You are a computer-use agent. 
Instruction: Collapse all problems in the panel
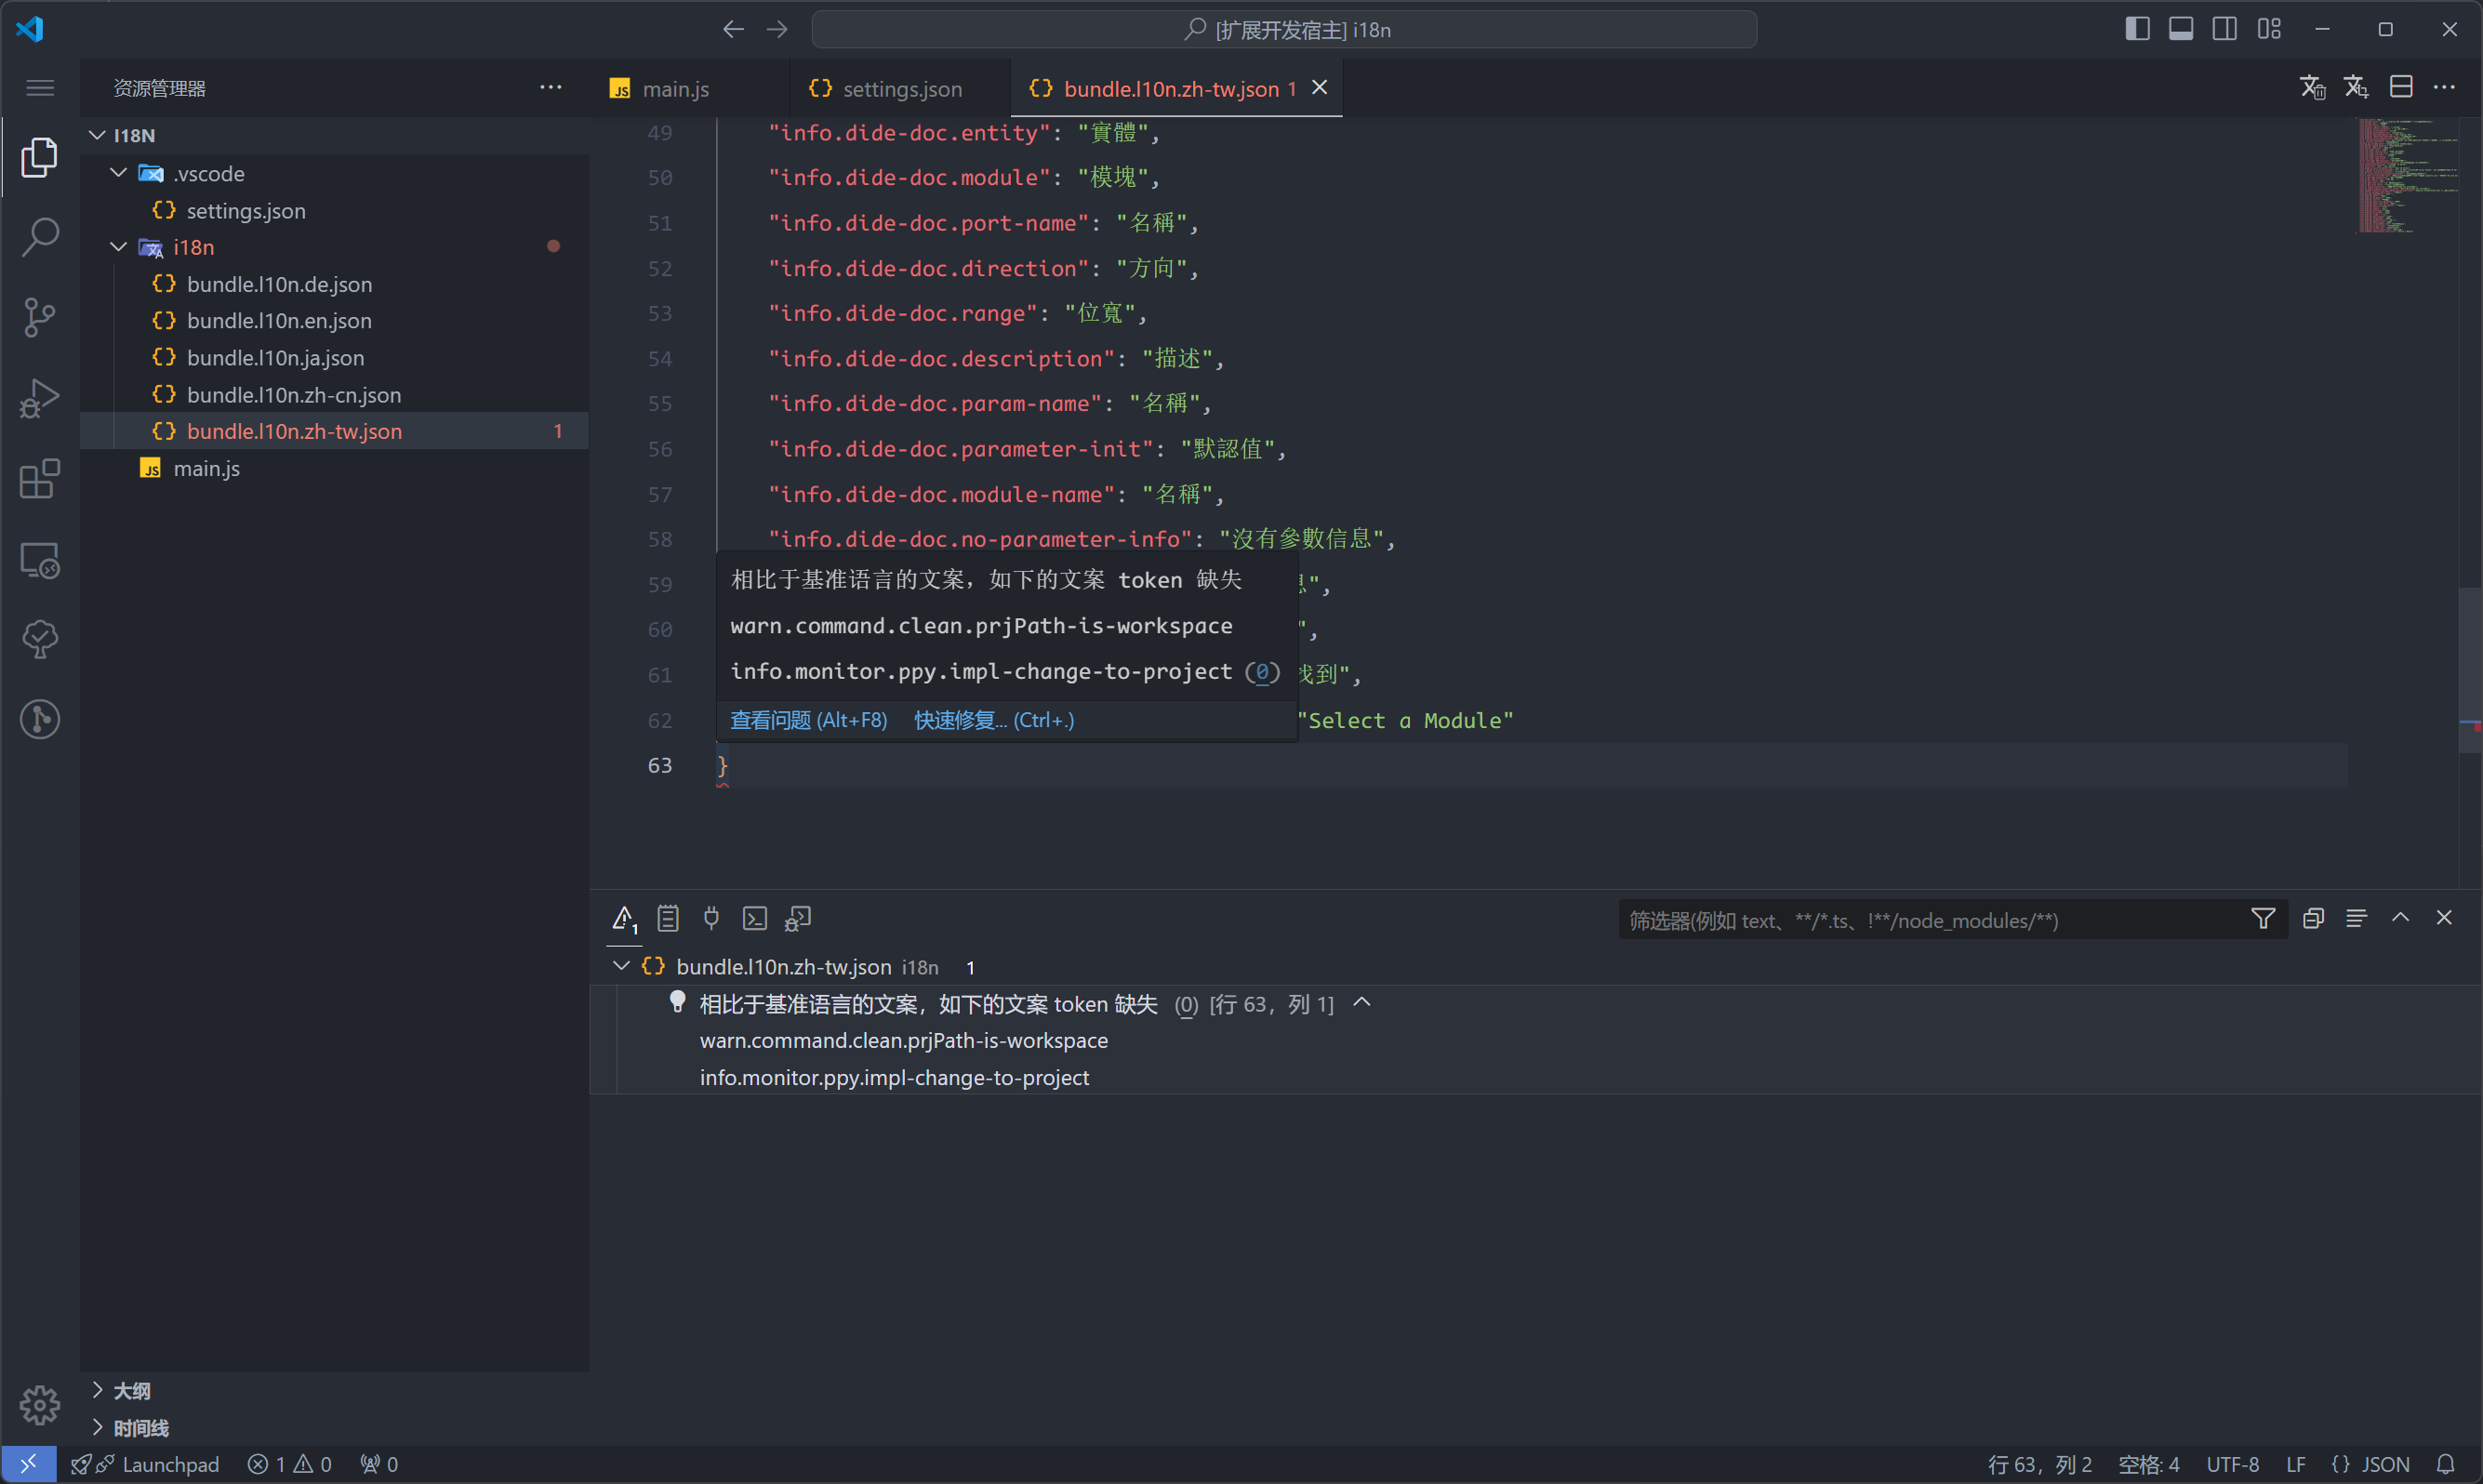point(2313,918)
